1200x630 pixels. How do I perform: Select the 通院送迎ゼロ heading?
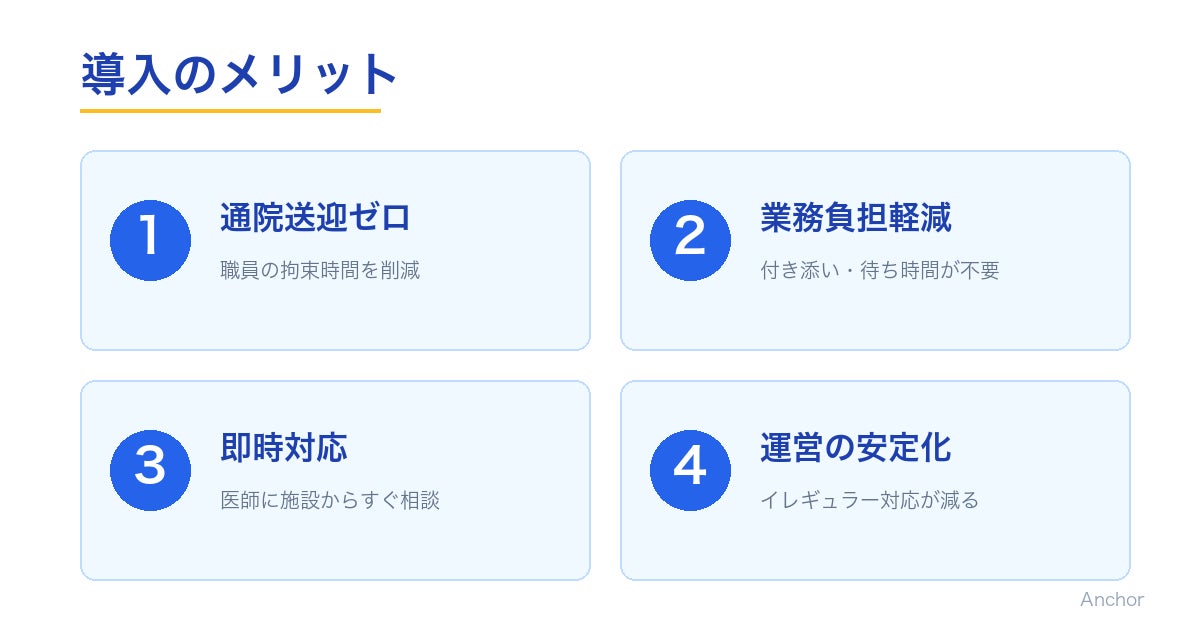coord(315,218)
